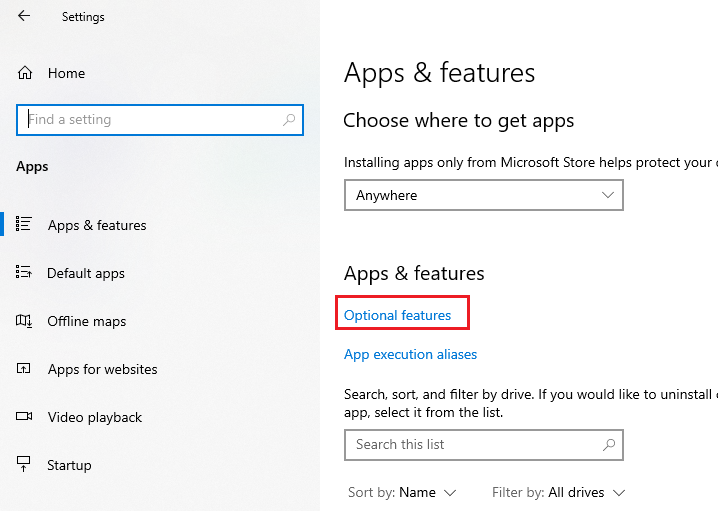Image resolution: width=718 pixels, height=511 pixels.
Task: Open the App execution aliases link
Action: (x=410, y=354)
